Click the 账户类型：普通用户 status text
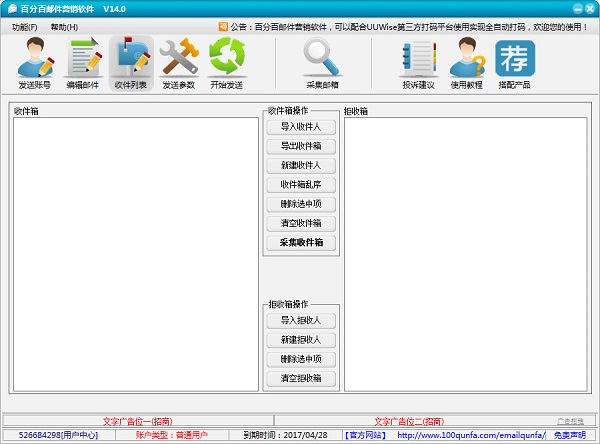The height and width of the screenshot is (444, 600). tap(172, 435)
